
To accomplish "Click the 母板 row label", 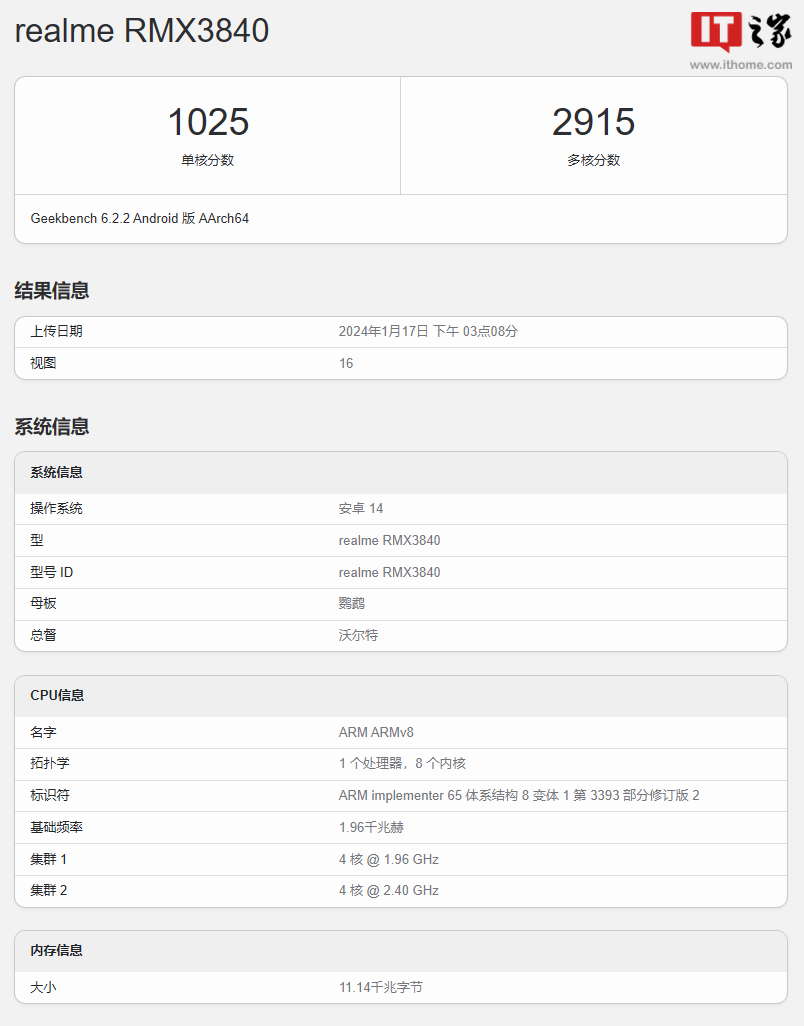I will click(x=43, y=603).
